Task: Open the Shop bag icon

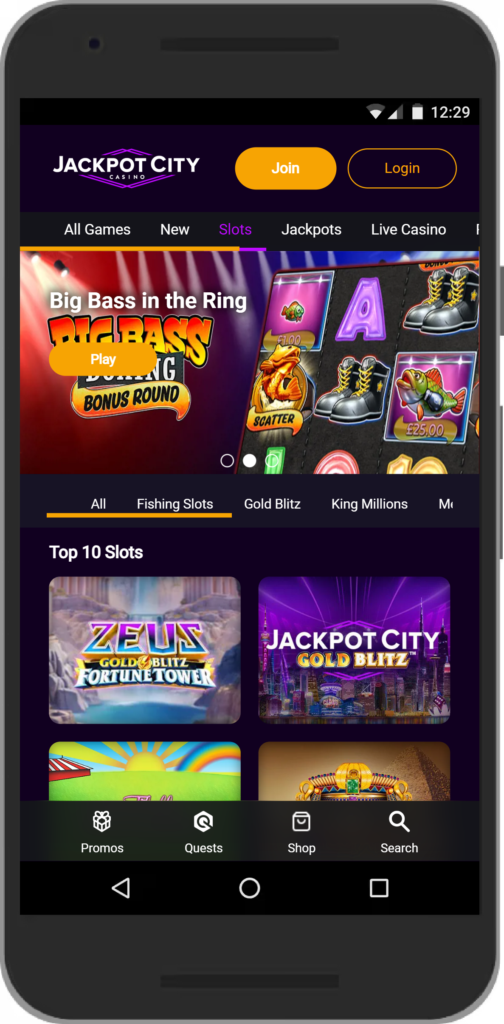Action: click(x=301, y=822)
